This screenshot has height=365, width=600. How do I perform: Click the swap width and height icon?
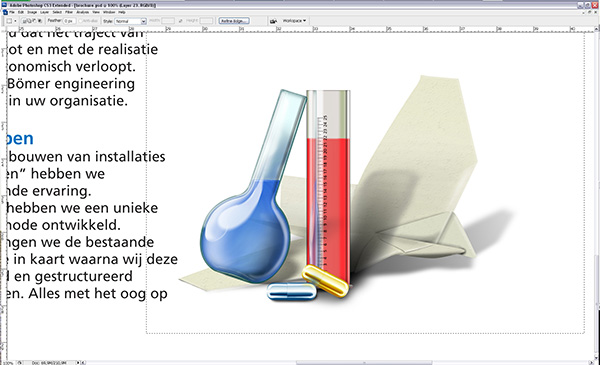click(180, 21)
